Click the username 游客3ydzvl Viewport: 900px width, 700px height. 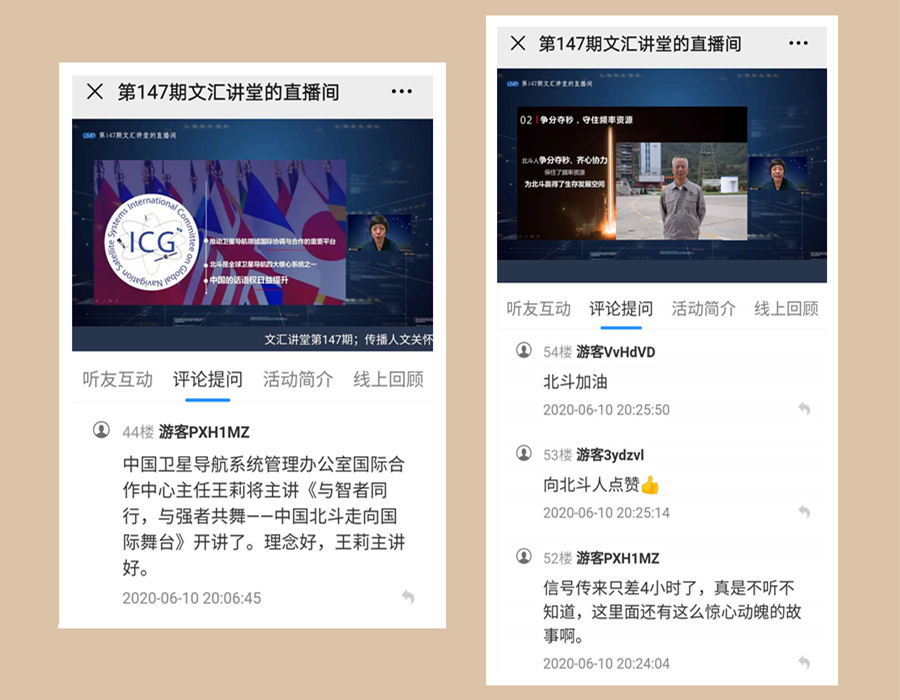pyautogui.click(x=610, y=455)
